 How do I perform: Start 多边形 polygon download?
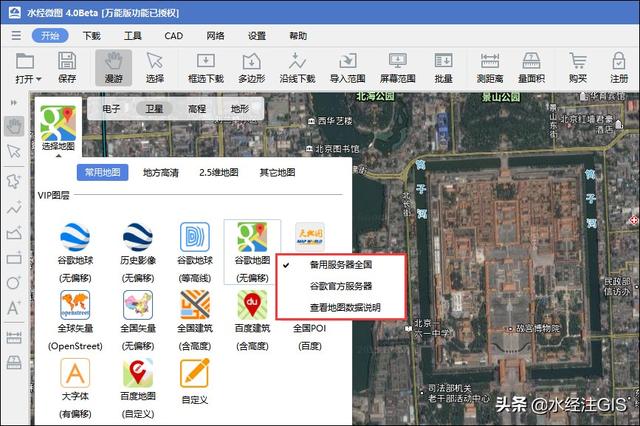(251, 68)
